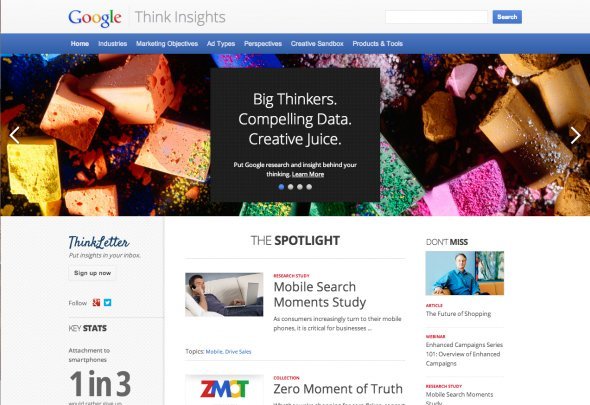Open Mobile Search Moments Study headline
590x405 pixels.
pyautogui.click(x=319, y=294)
